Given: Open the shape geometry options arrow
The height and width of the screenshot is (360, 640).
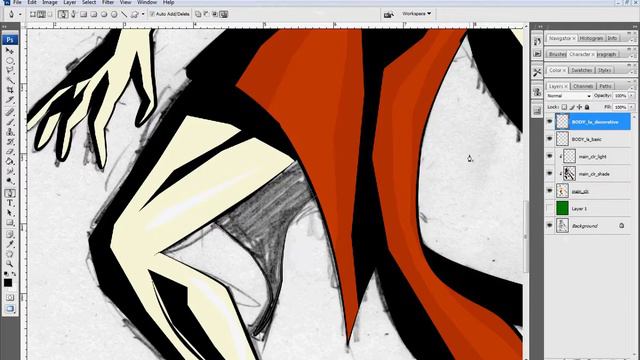Looking at the screenshot, I should [x=143, y=14].
